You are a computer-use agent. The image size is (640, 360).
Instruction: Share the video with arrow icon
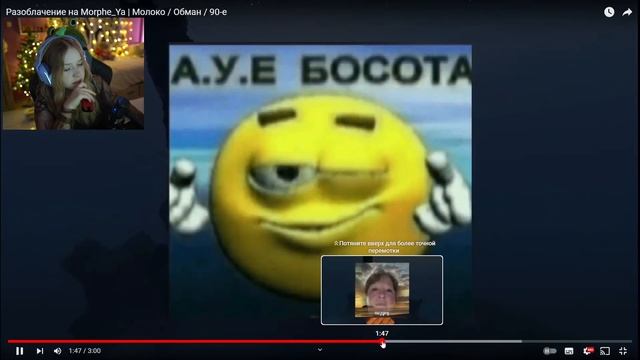pyautogui.click(x=627, y=12)
